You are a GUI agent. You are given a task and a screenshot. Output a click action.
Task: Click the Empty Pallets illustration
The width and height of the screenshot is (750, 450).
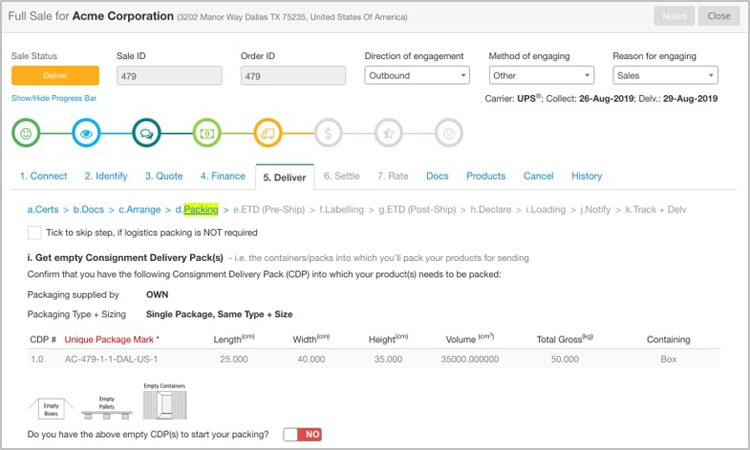pos(107,407)
